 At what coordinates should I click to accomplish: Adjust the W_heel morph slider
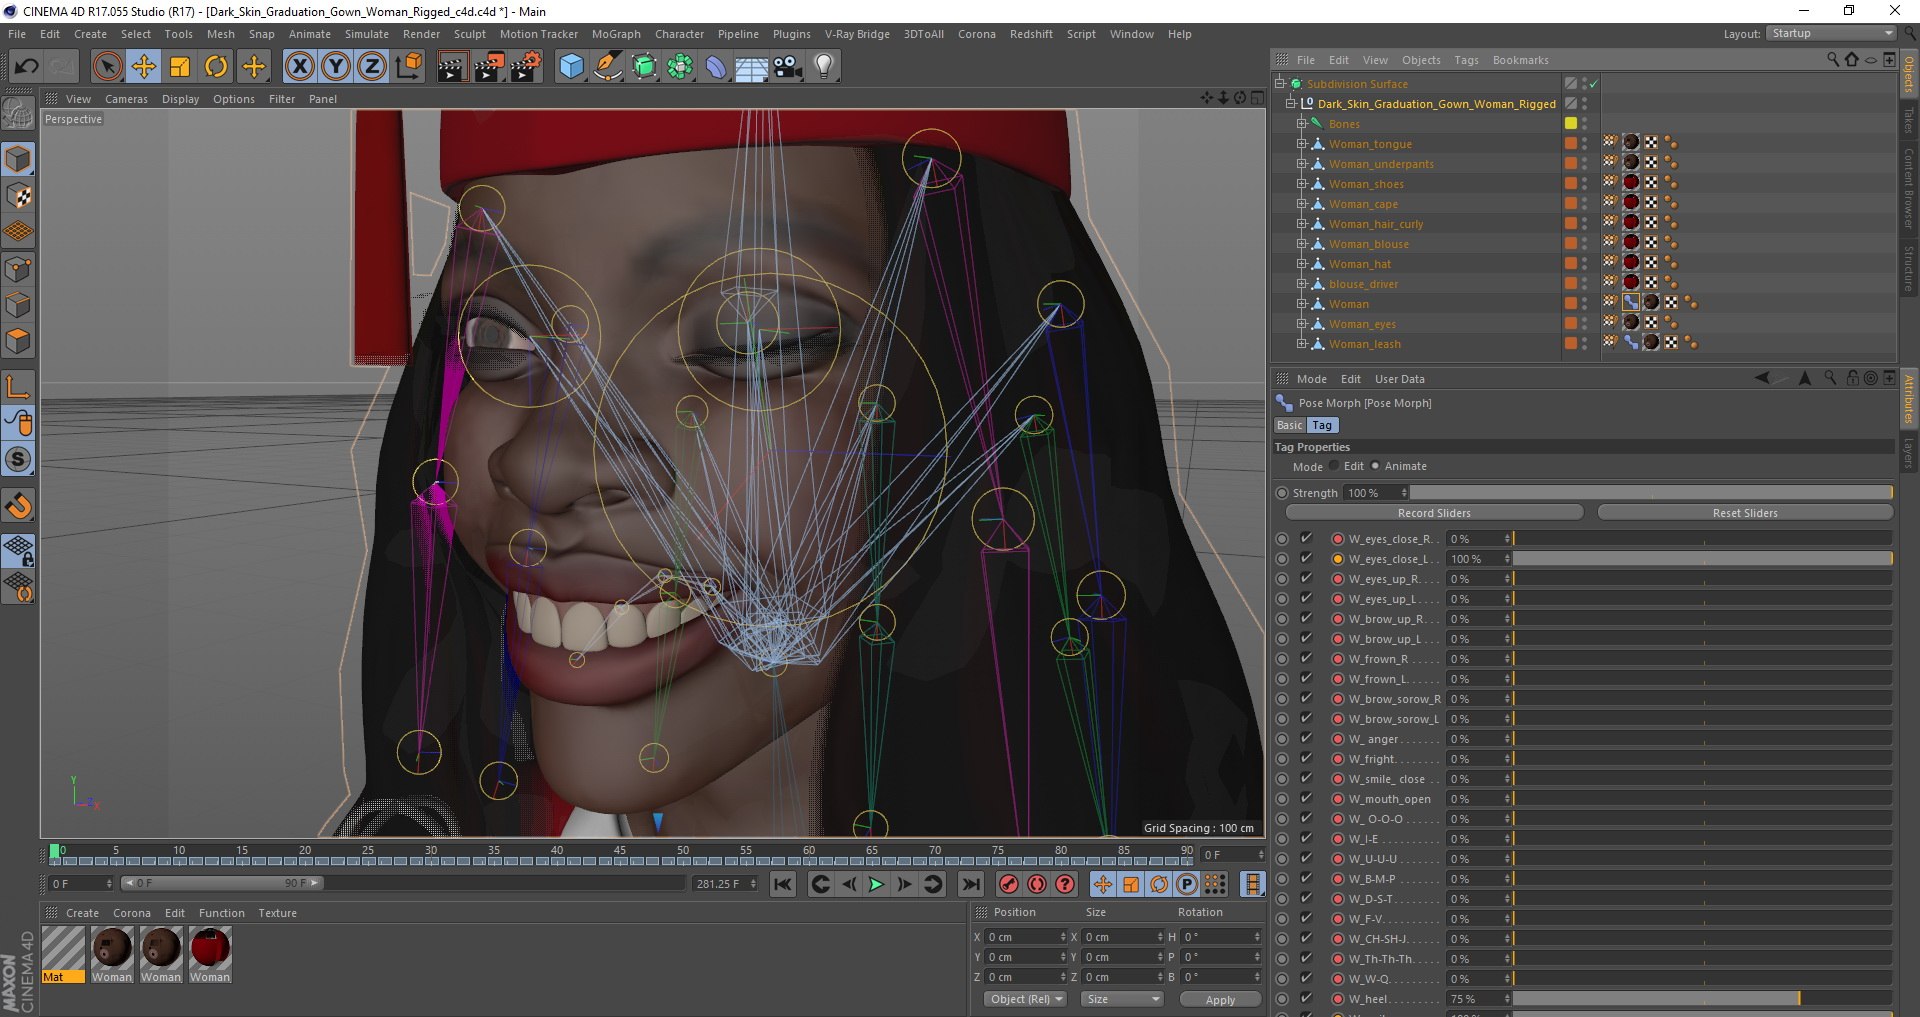tap(1702, 998)
